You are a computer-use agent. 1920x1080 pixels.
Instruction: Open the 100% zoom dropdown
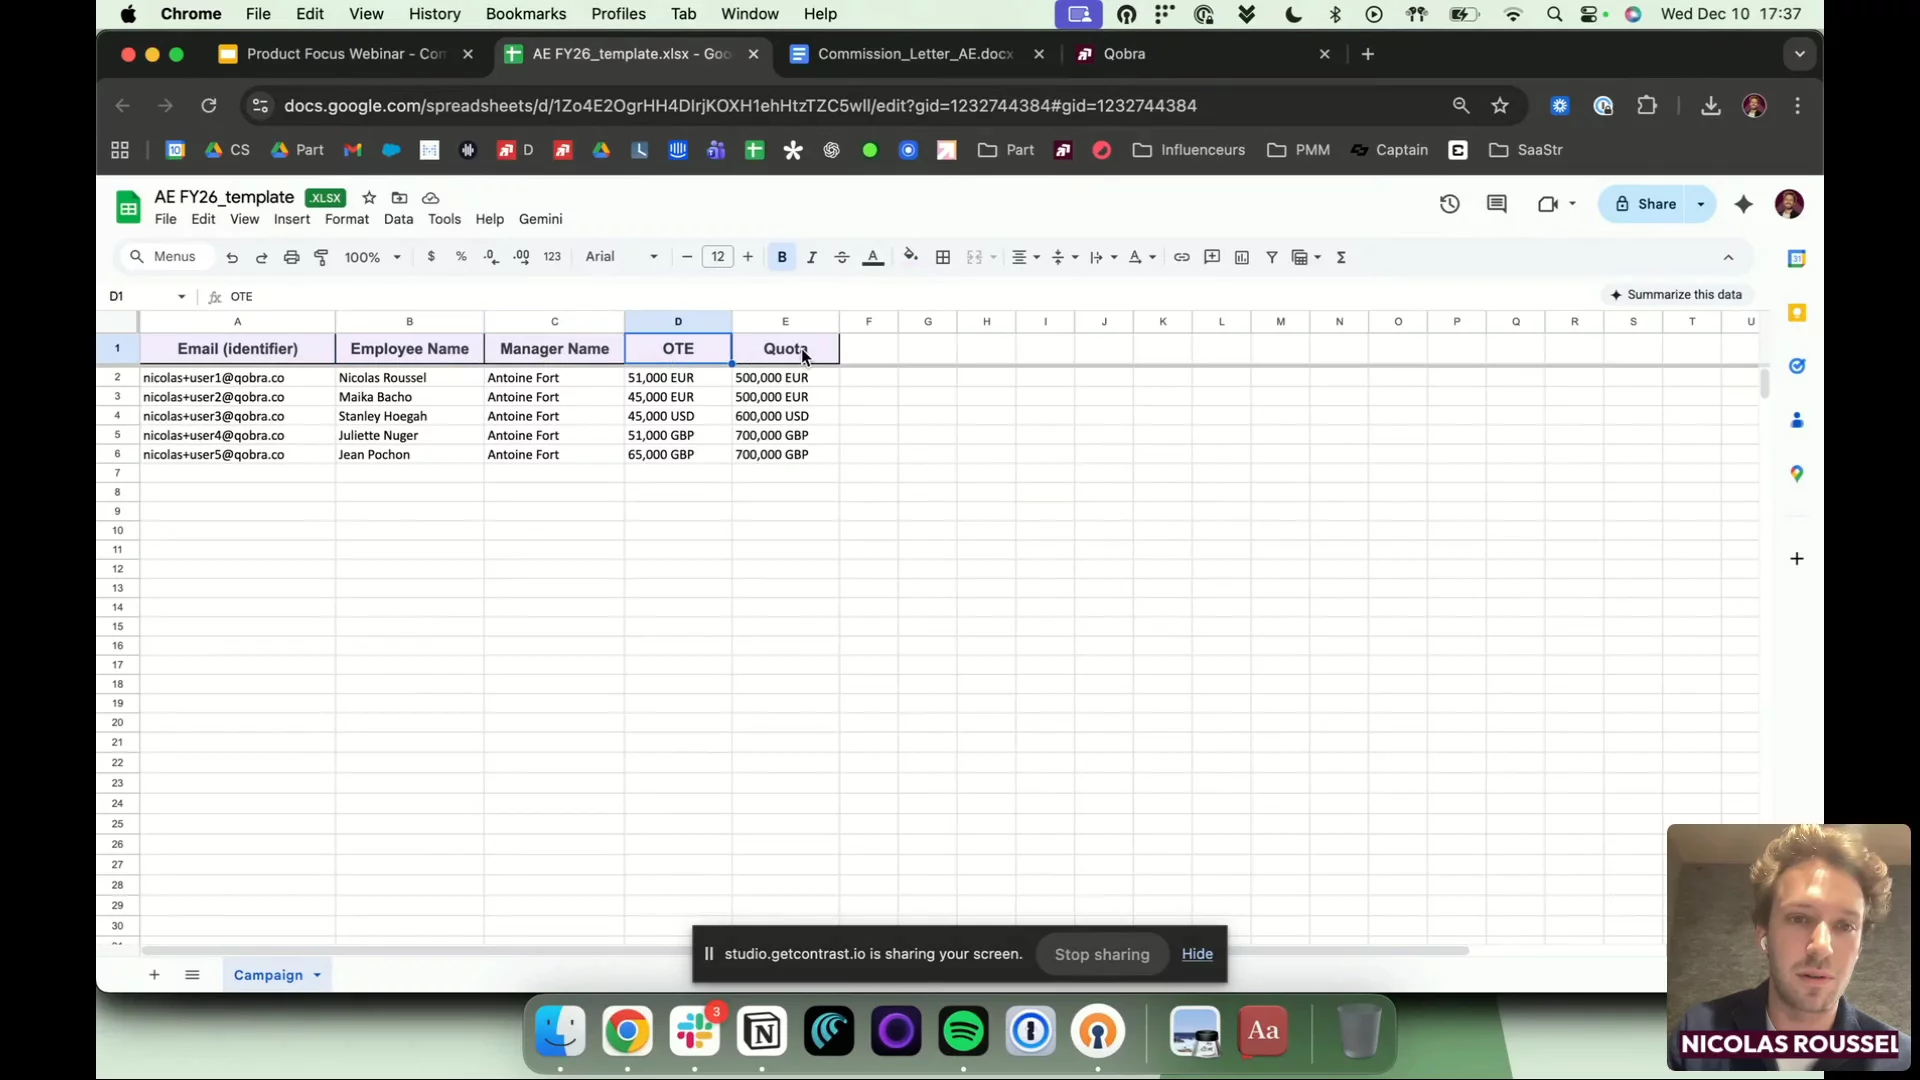(x=372, y=257)
